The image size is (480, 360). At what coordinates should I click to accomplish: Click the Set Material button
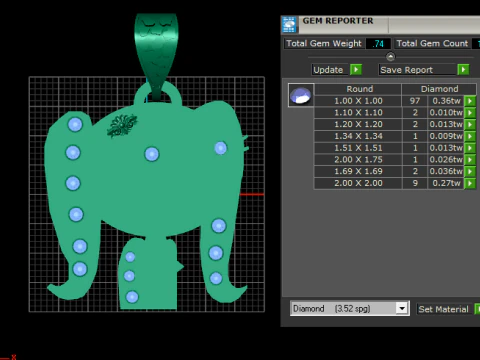pyautogui.click(x=443, y=309)
